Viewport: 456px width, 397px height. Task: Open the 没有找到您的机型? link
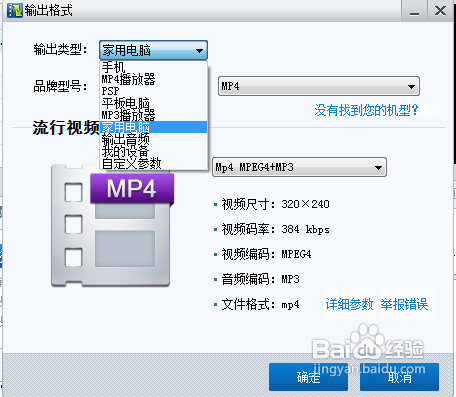pos(366,110)
